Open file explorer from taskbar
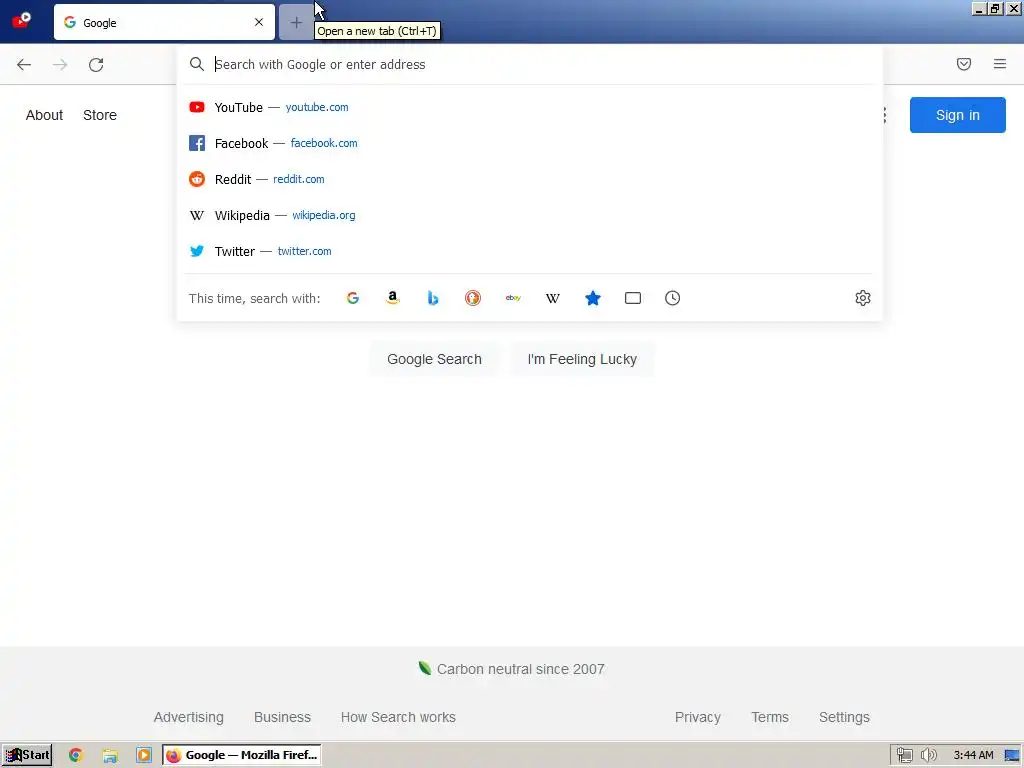Screen dimensions: 1024x768 click(x=110, y=755)
